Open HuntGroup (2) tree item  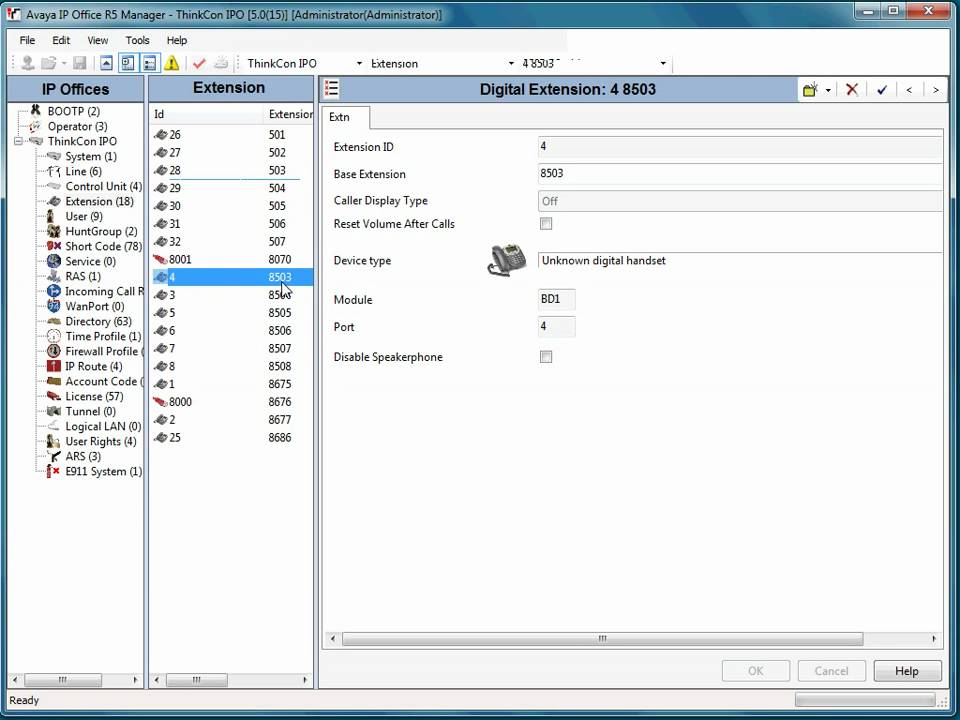101,231
